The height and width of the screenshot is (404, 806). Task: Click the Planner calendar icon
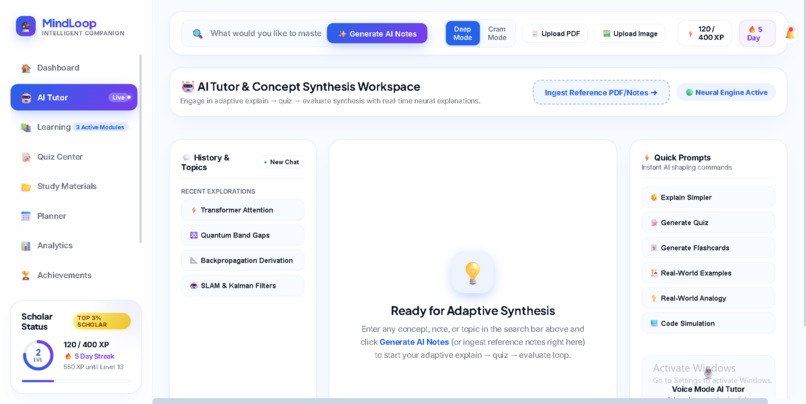[26, 216]
